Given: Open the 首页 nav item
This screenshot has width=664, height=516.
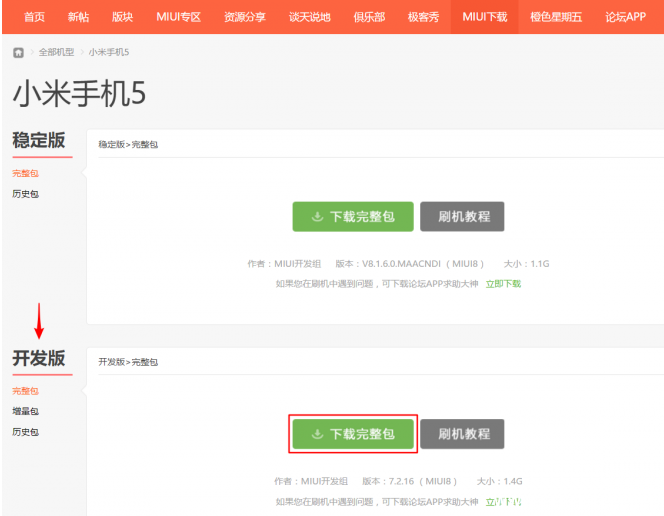Looking at the screenshot, I should point(34,17).
